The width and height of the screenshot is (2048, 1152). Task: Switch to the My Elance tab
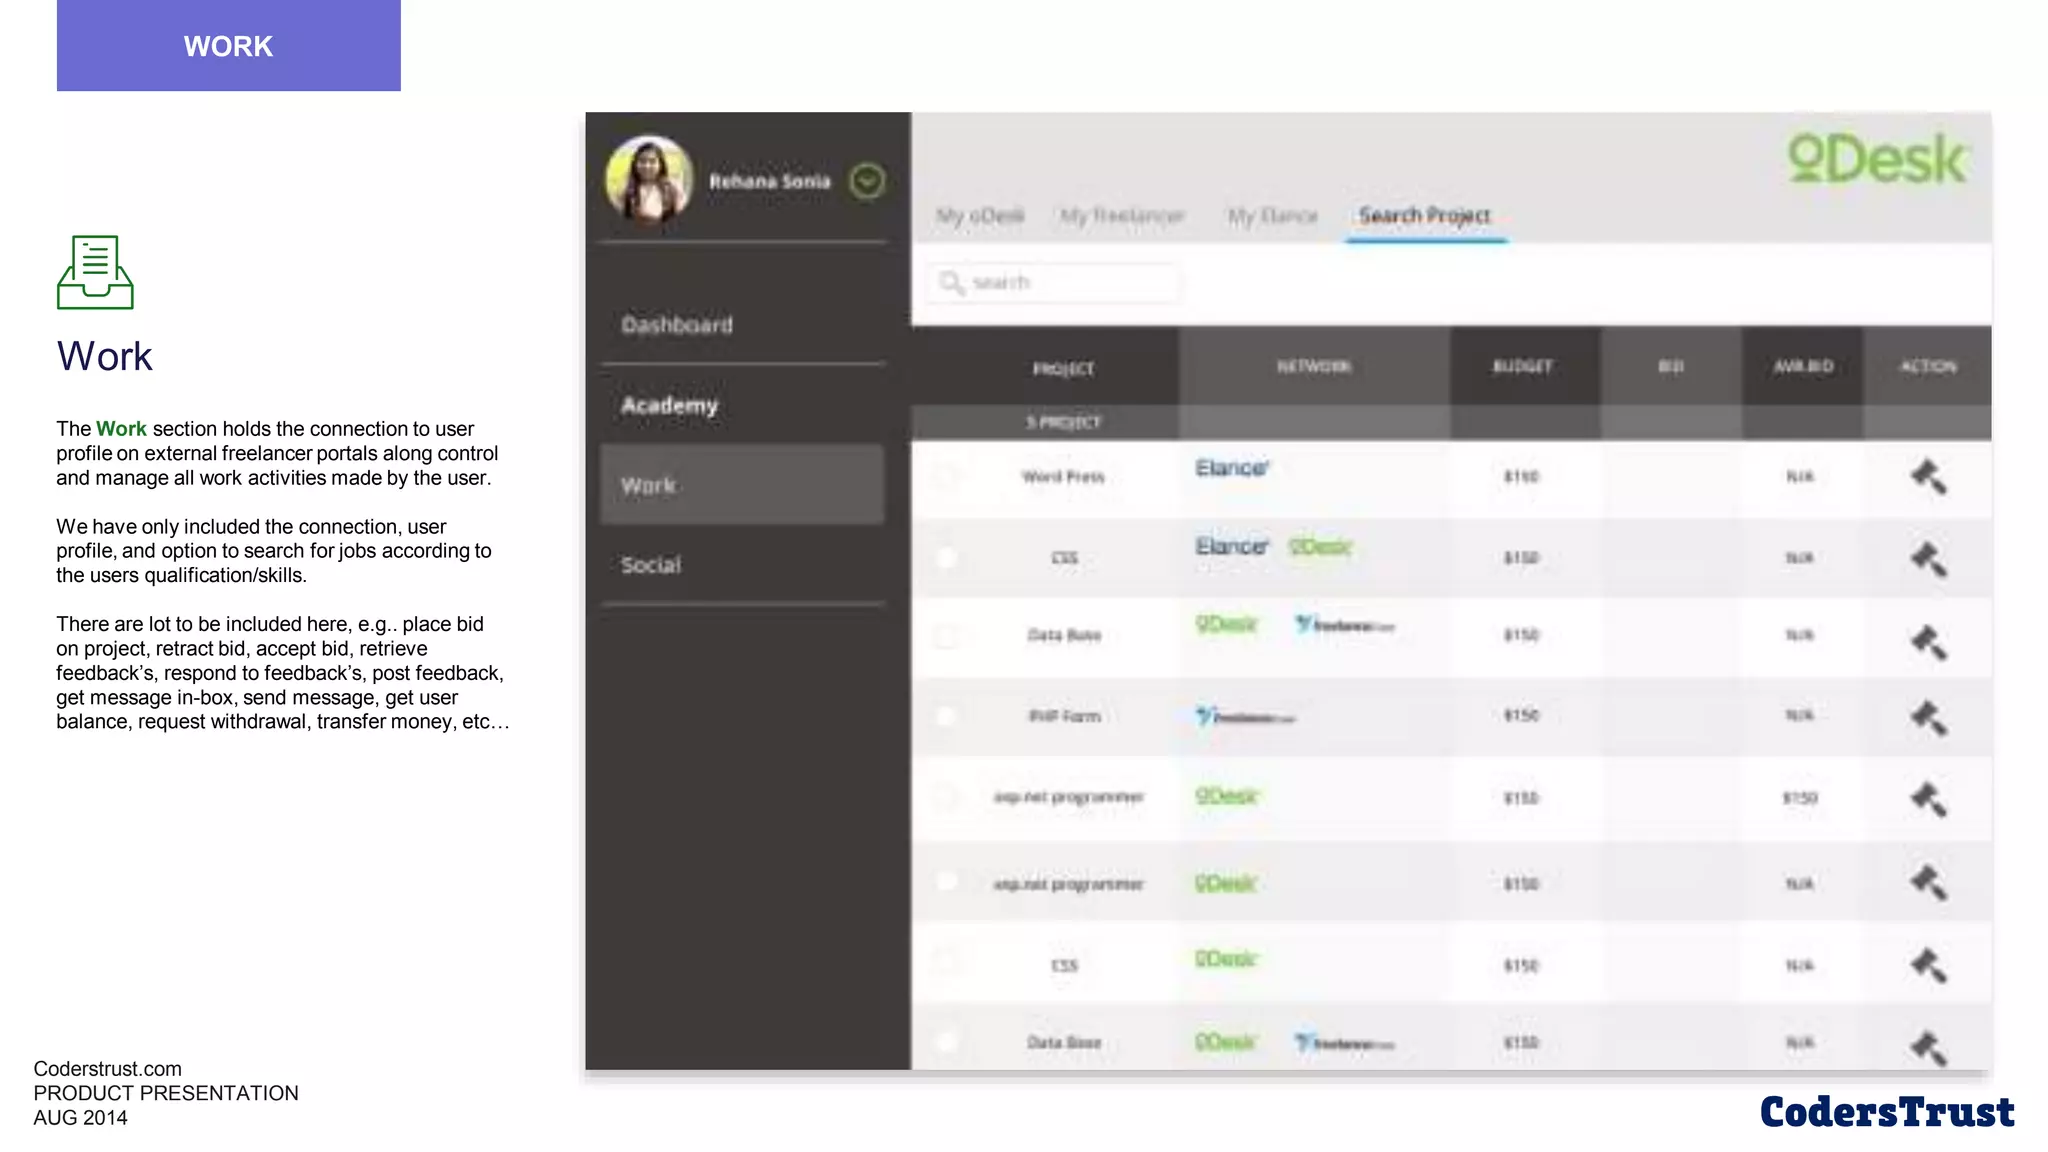click(x=1272, y=216)
